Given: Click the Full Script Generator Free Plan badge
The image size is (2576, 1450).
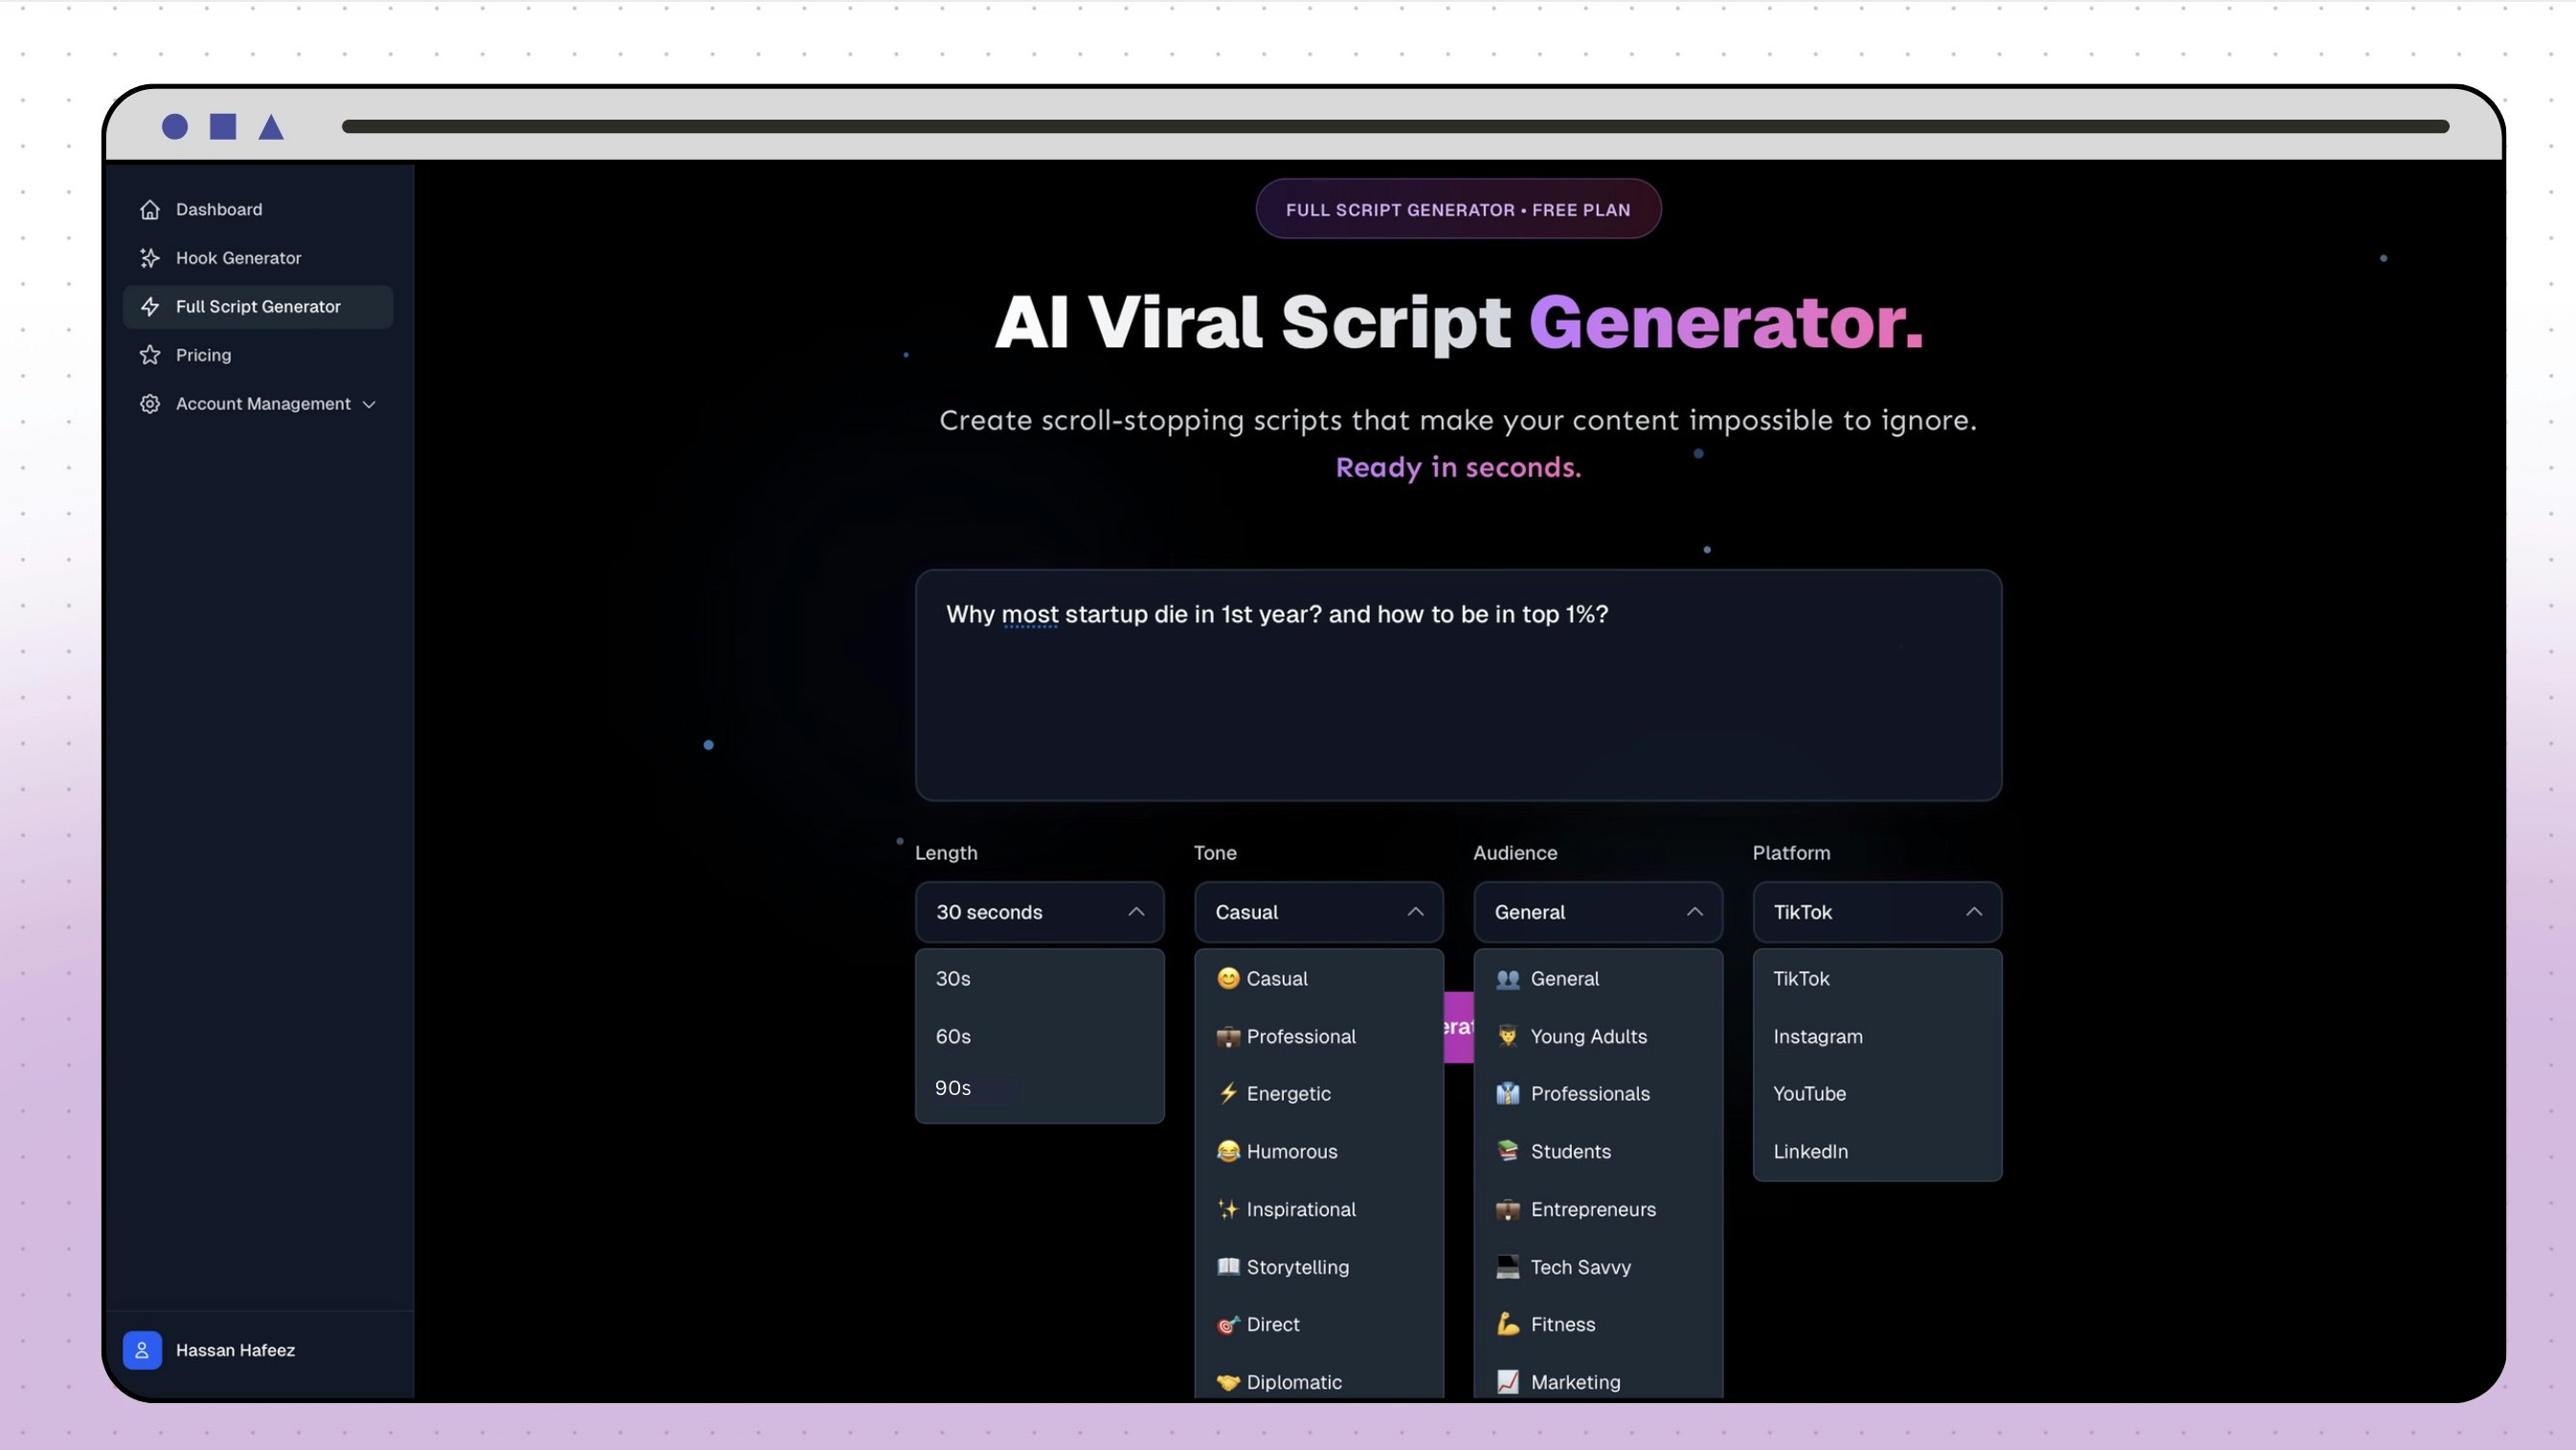Looking at the screenshot, I should click(x=1457, y=209).
